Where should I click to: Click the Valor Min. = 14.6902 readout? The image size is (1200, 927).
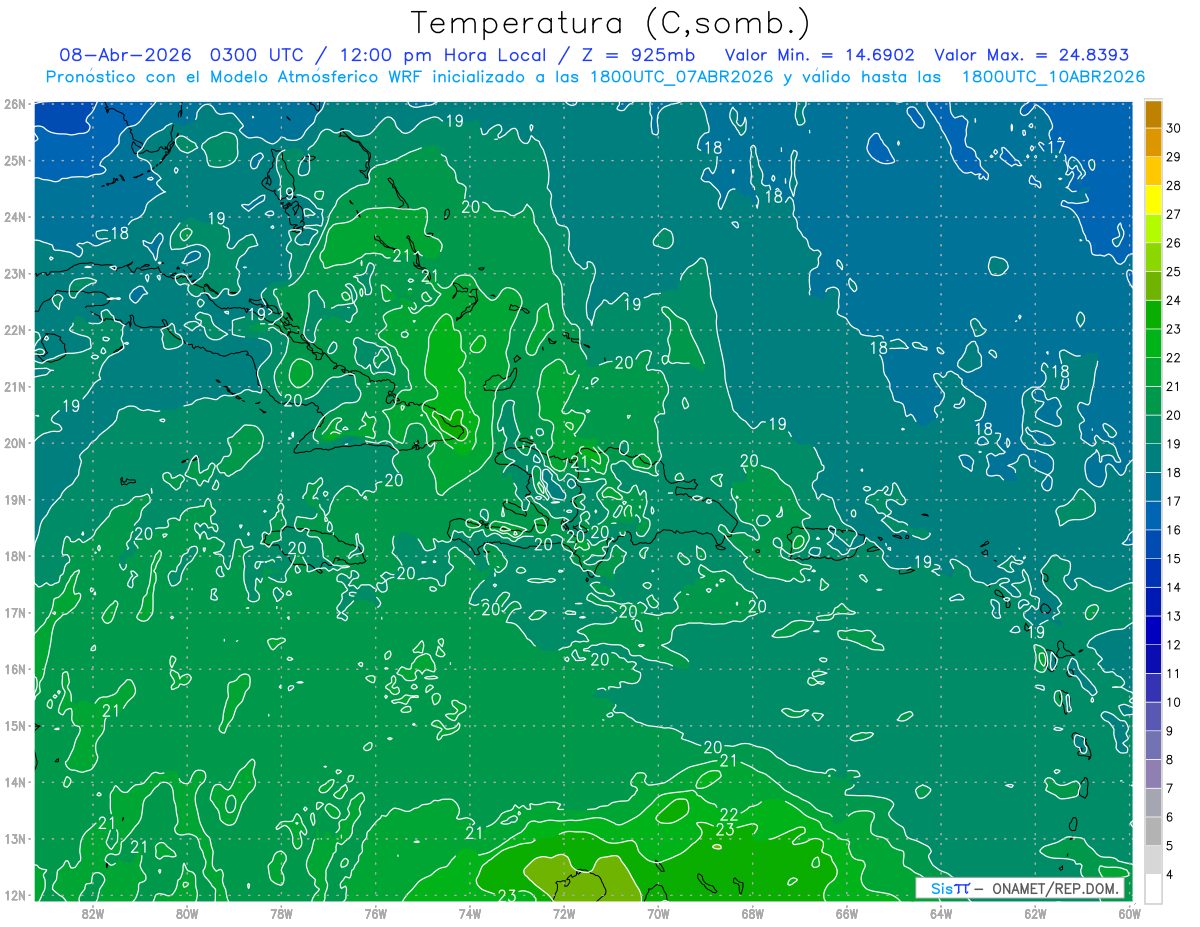pos(819,55)
